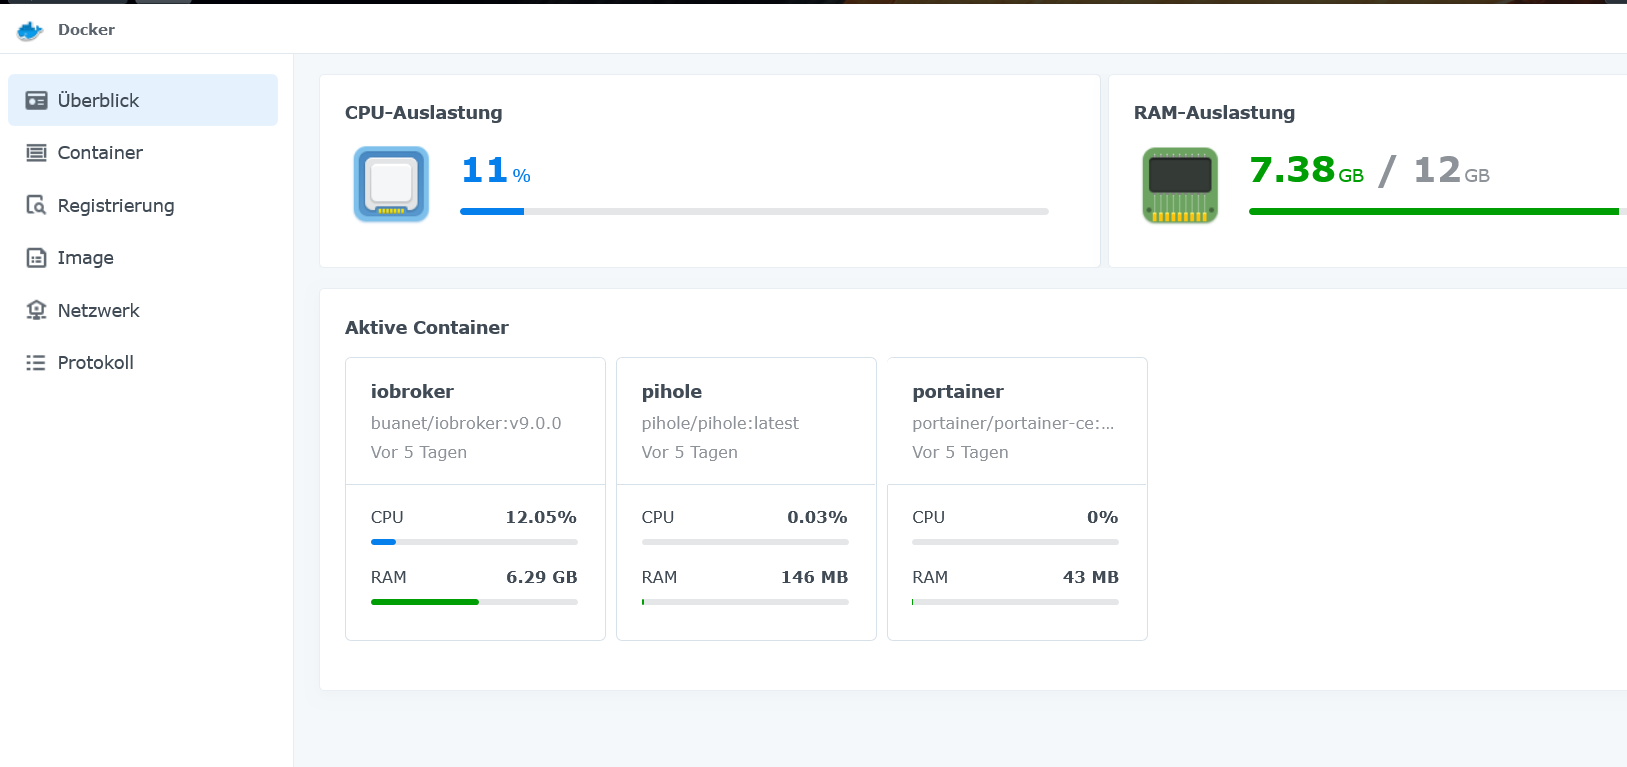This screenshot has width=1627, height=767.
Task: Click the portainer CPU usage bar
Action: (1015, 542)
